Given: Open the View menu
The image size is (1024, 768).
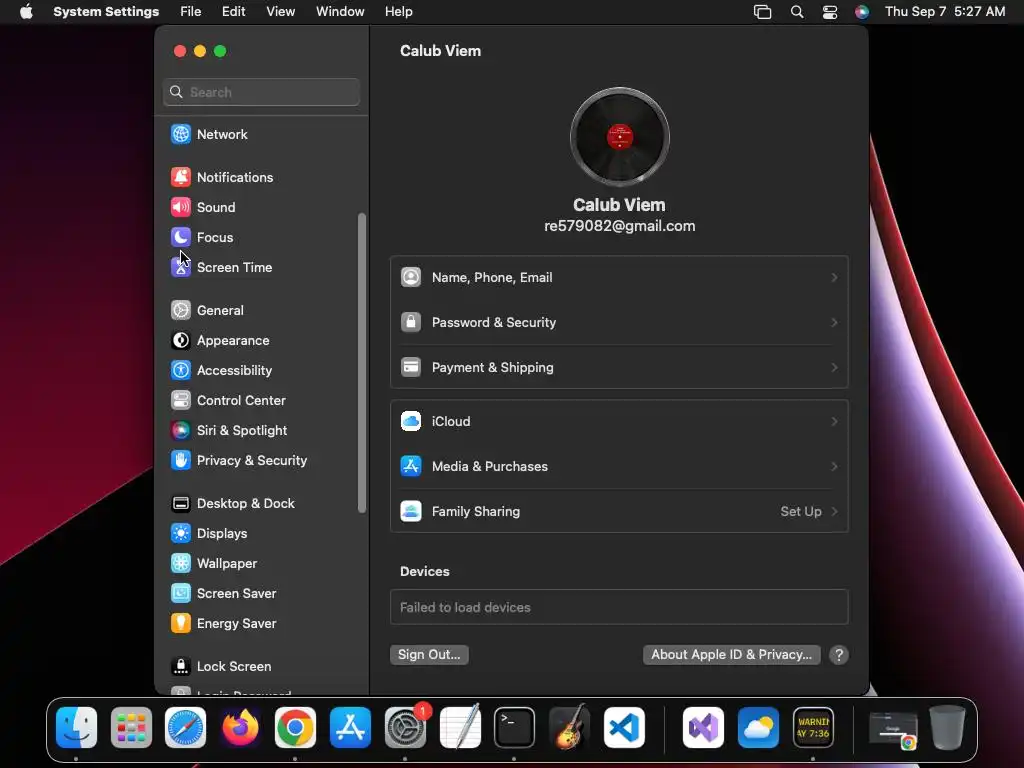Looking at the screenshot, I should (x=280, y=12).
